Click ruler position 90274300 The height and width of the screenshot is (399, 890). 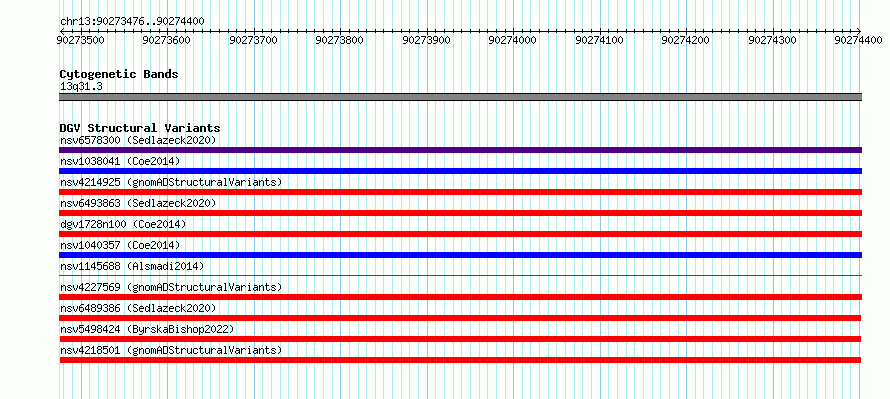(x=772, y=40)
